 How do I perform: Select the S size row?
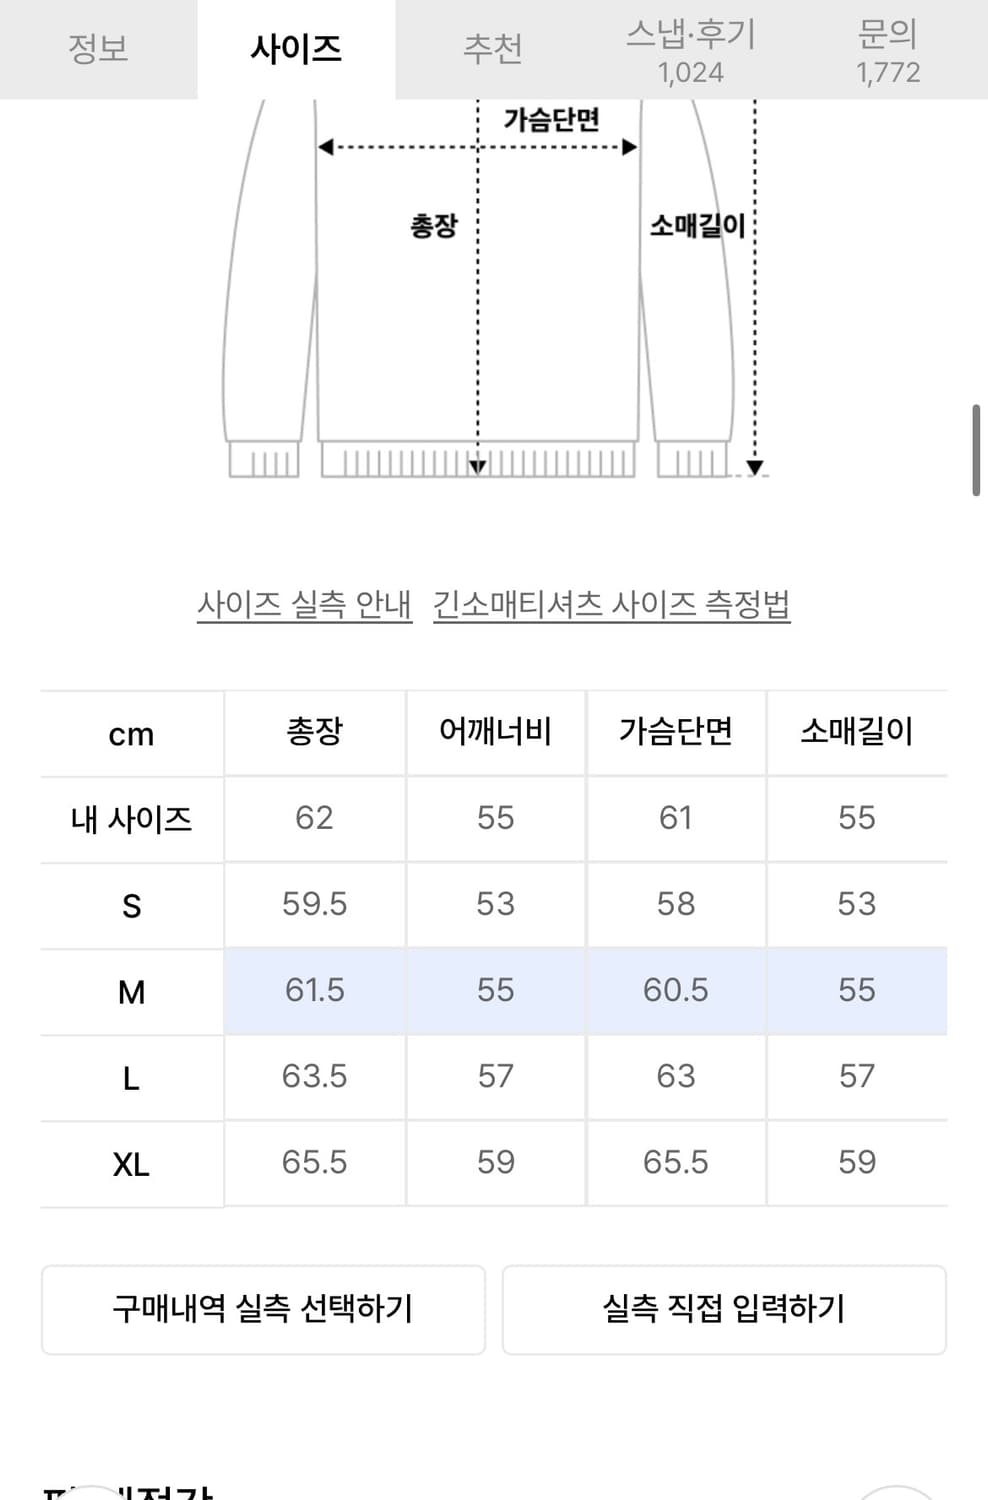[494, 904]
